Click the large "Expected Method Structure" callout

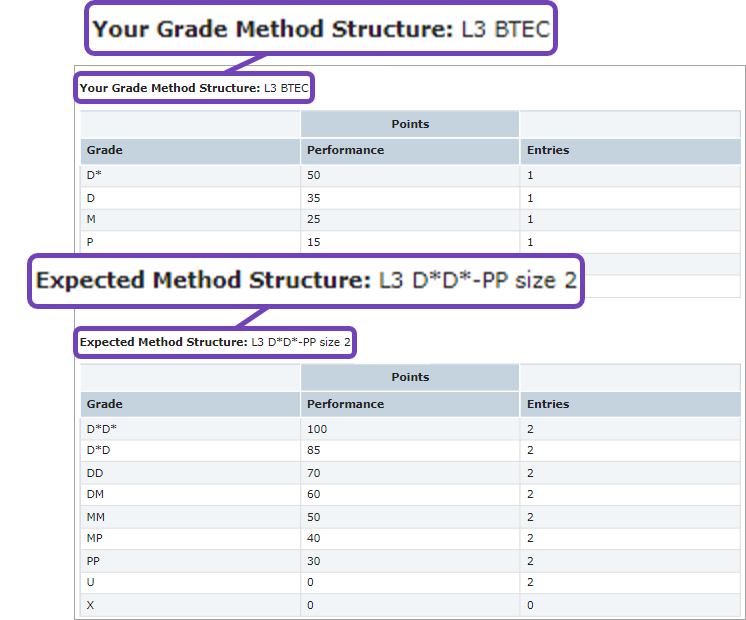[x=306, y=281]
